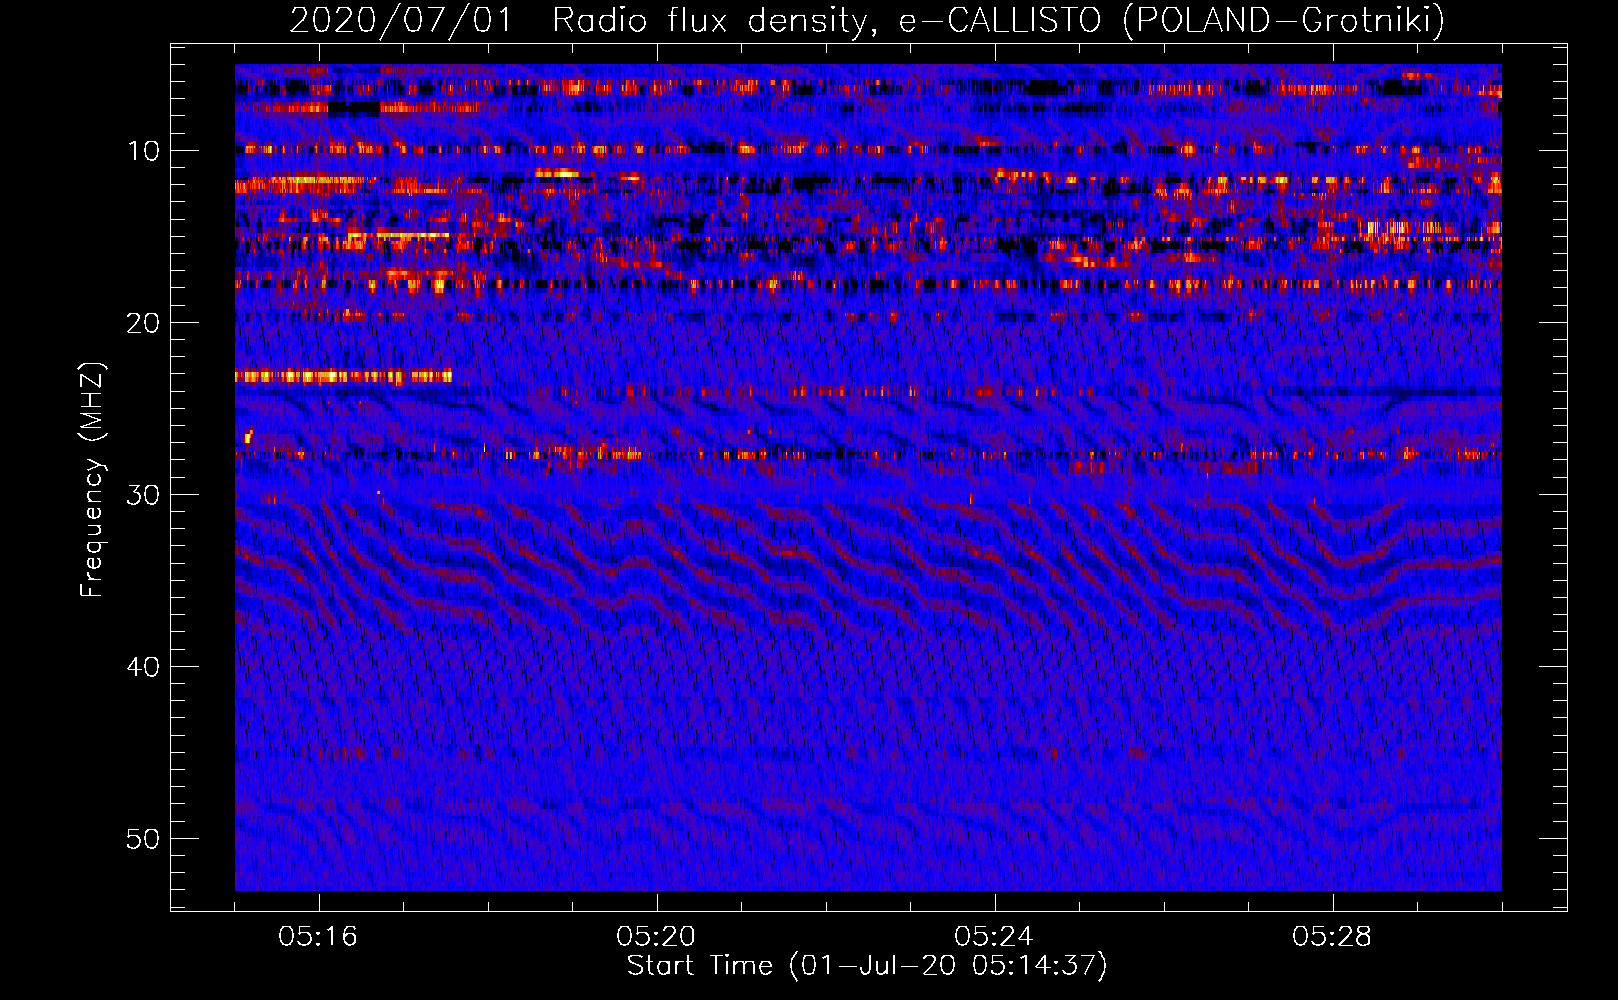This screenshot has height=1000, width=1618.
Task: Click the 30 MHz frequency tick label
Action: pos(144,495)
